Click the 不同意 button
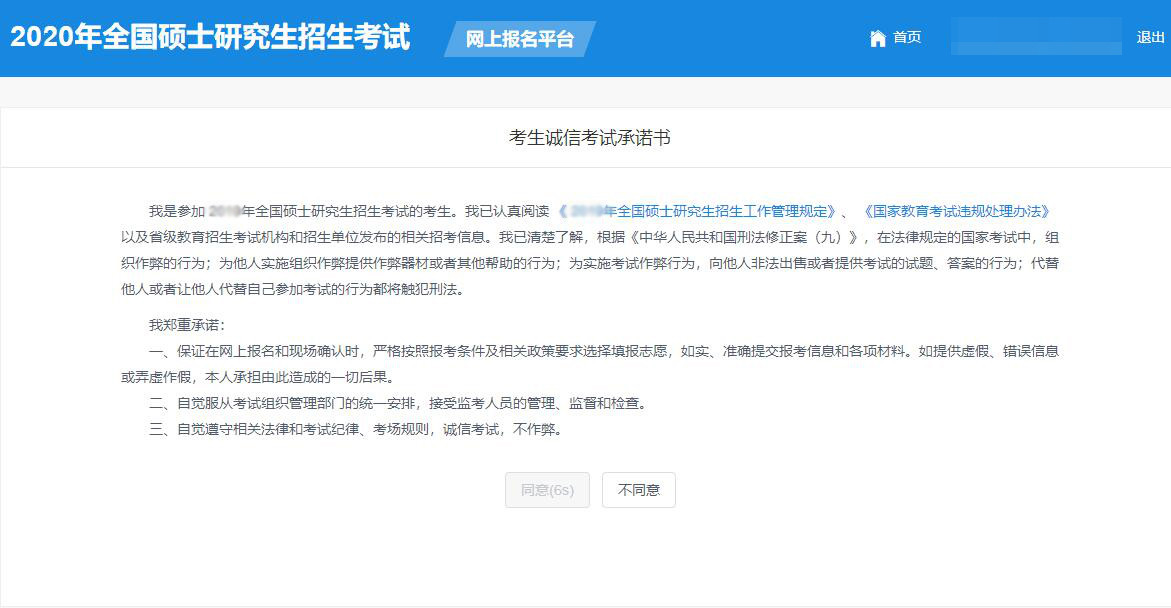Viewport: 1171px width, 608px height. [x=638, y=490]
